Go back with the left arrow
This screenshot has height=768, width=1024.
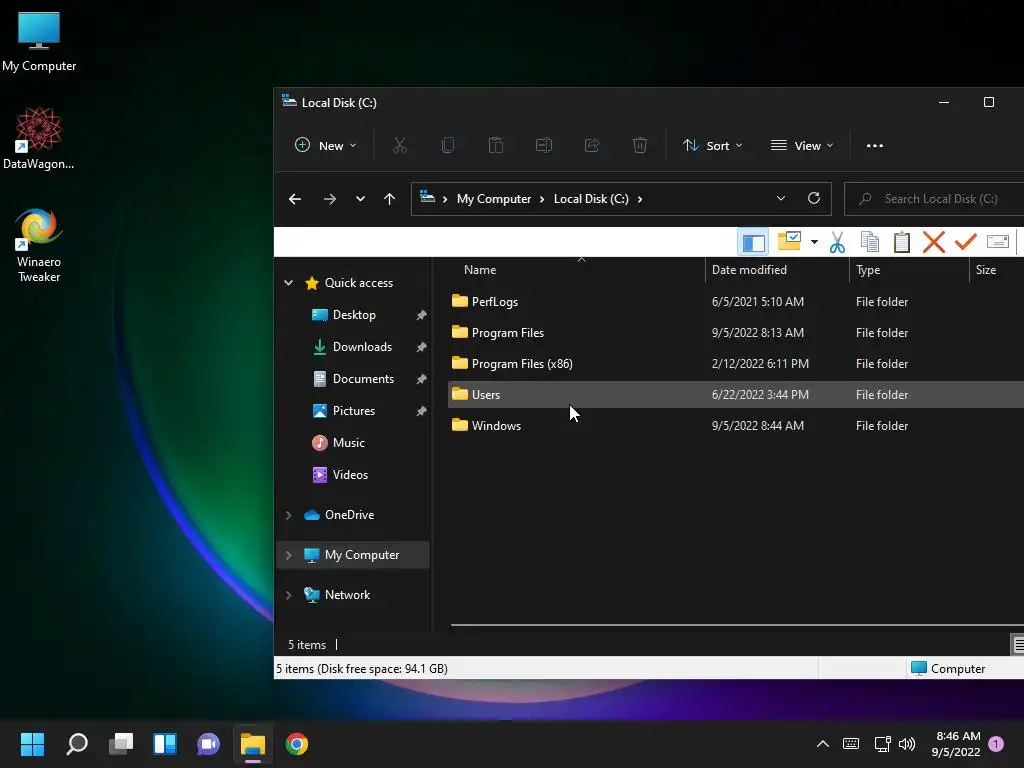point(295,199)
